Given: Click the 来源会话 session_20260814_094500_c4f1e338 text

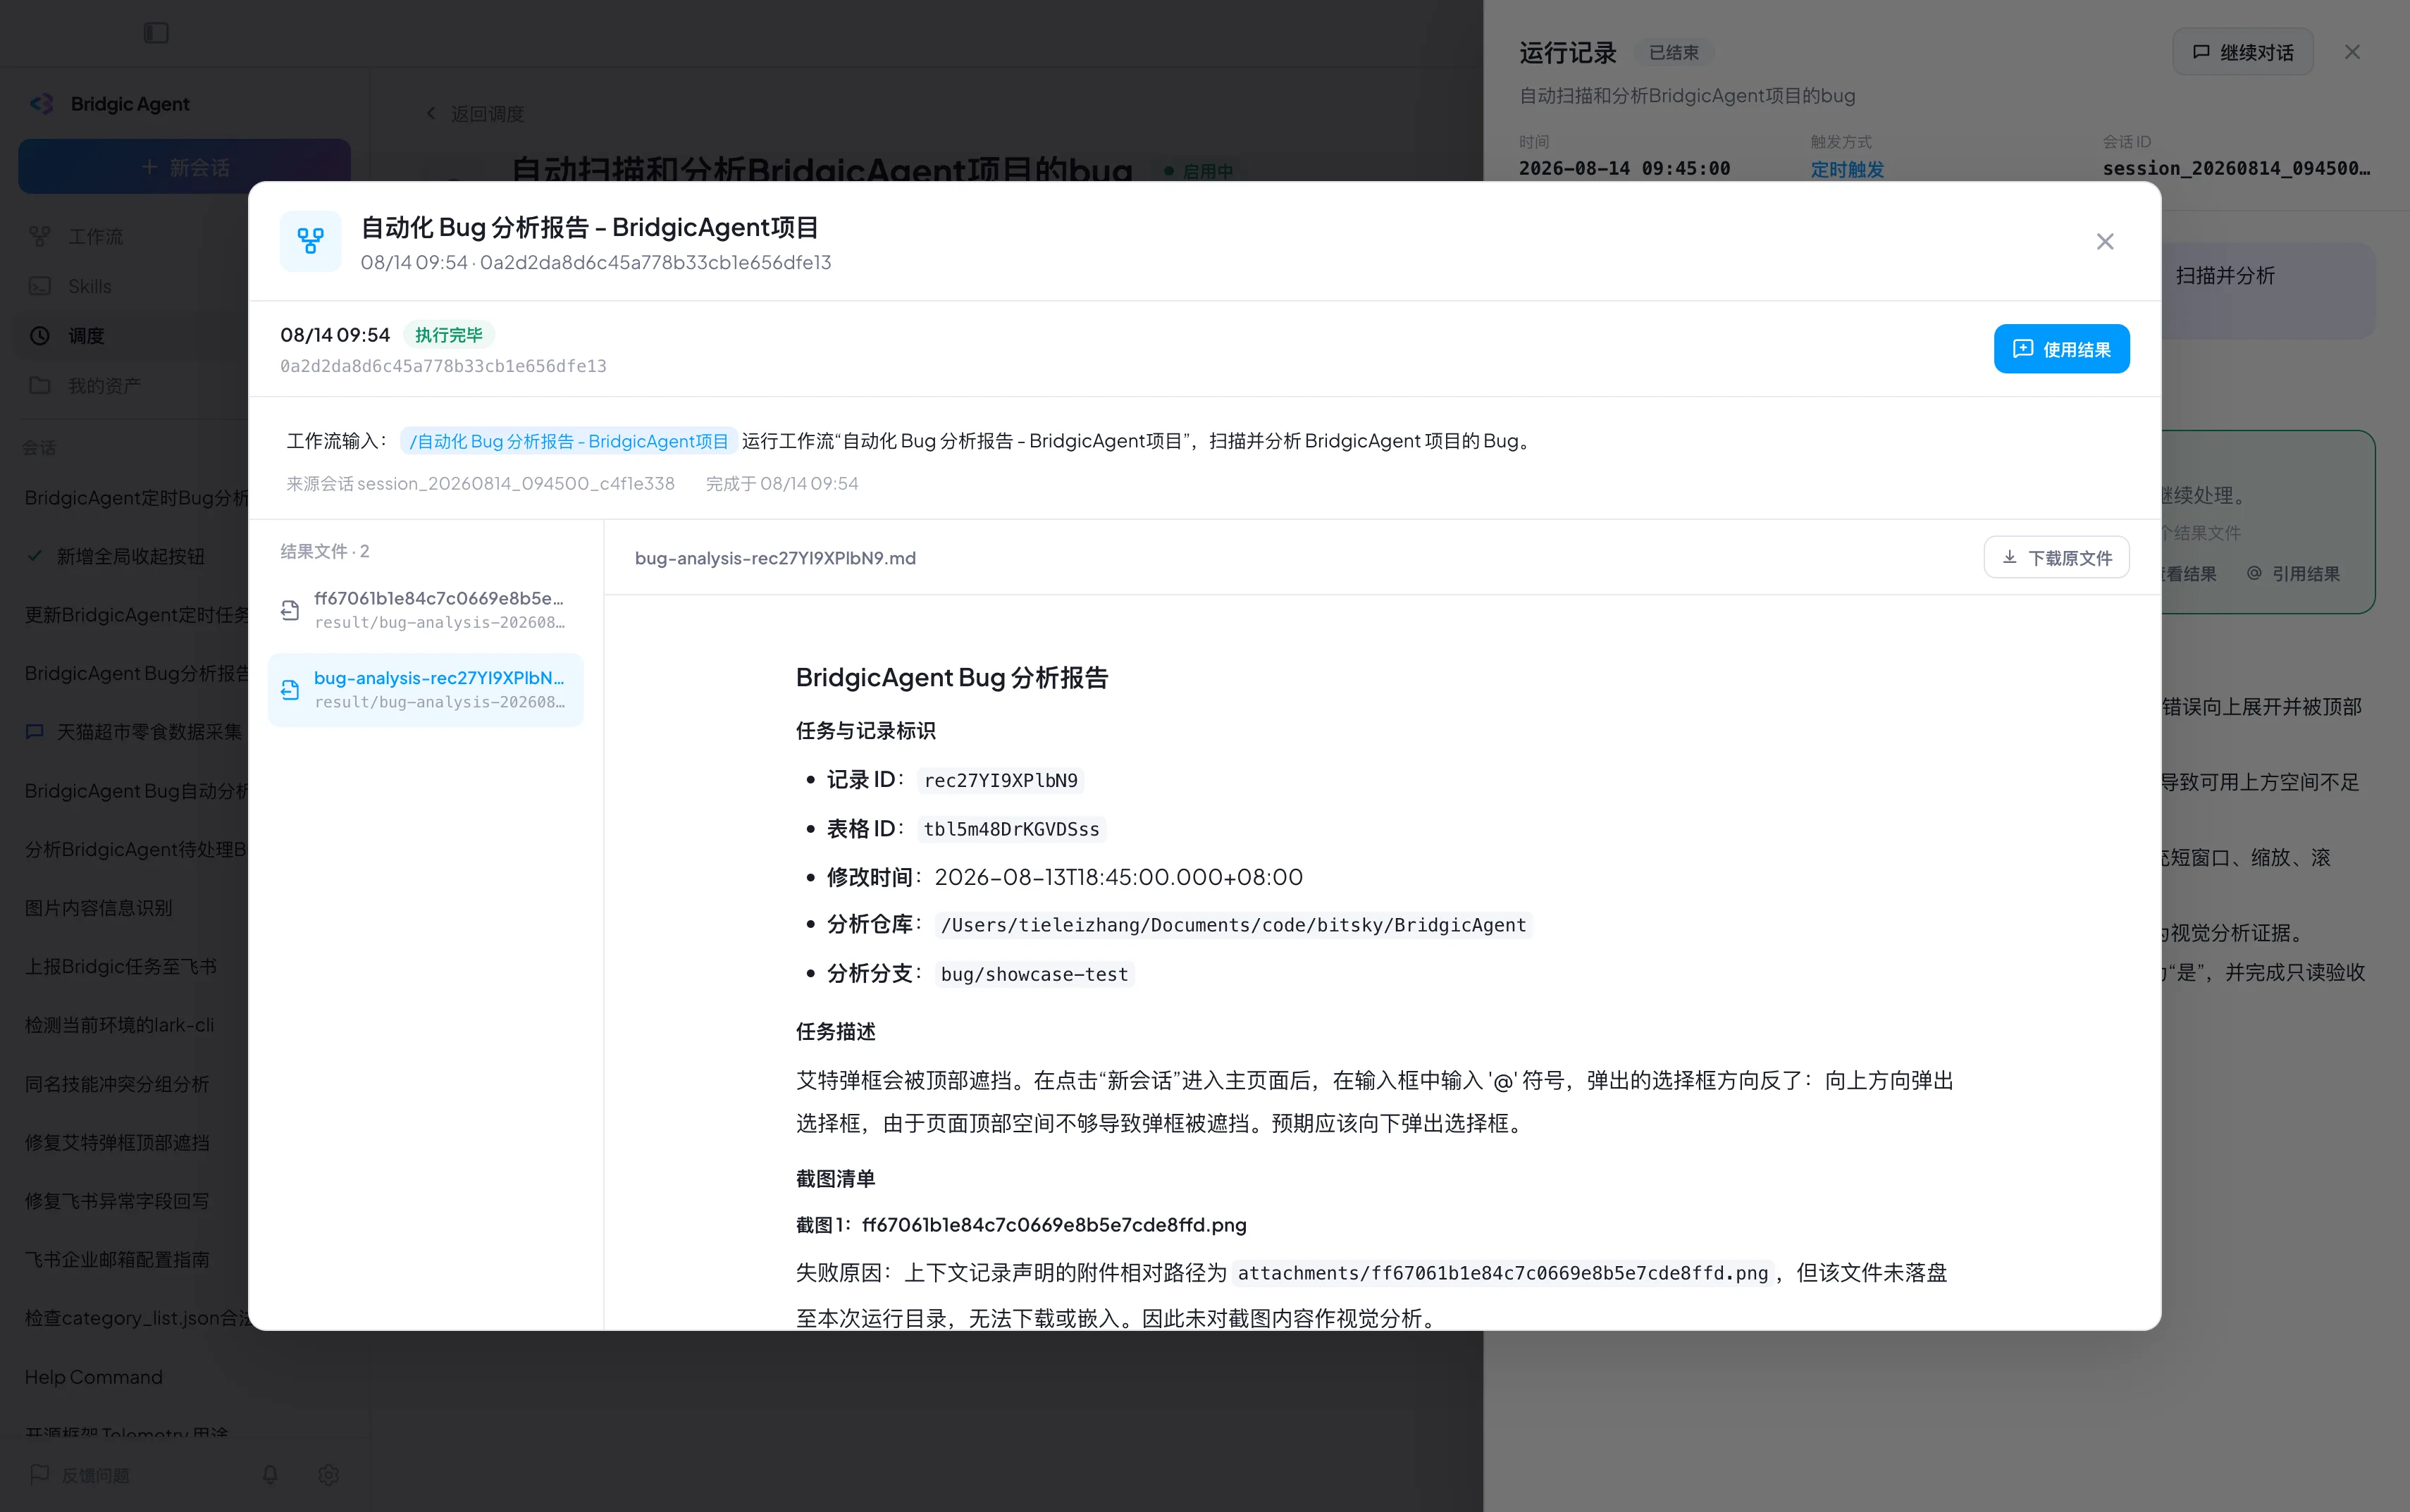Looking at the screenshot, I should point(481,484).
